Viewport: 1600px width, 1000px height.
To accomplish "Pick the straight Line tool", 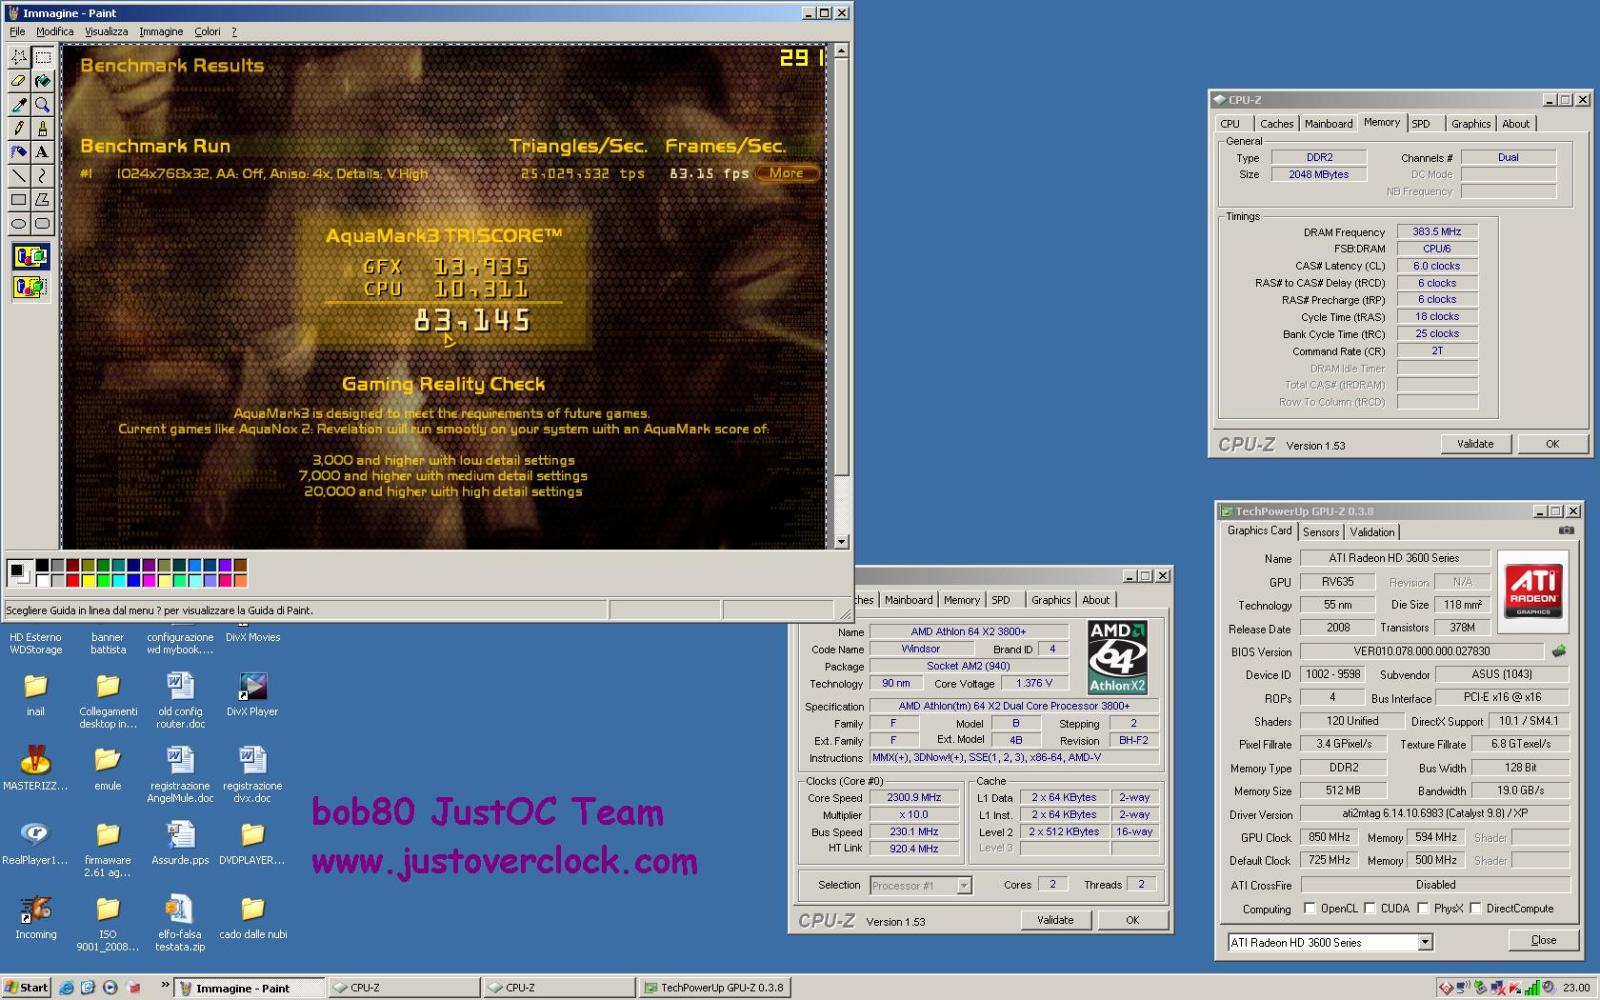I will pos(18,176).
